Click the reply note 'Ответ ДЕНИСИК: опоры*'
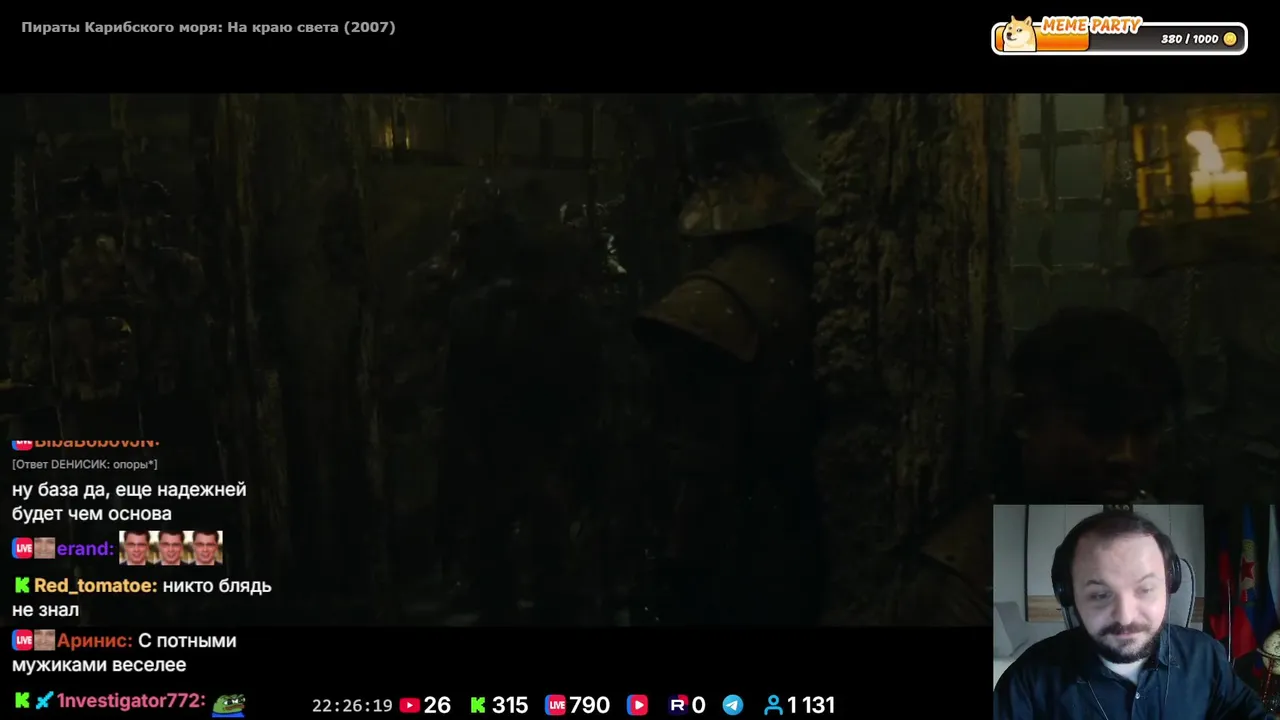Viewport: 1280px width, 720px height. (85, 464)
